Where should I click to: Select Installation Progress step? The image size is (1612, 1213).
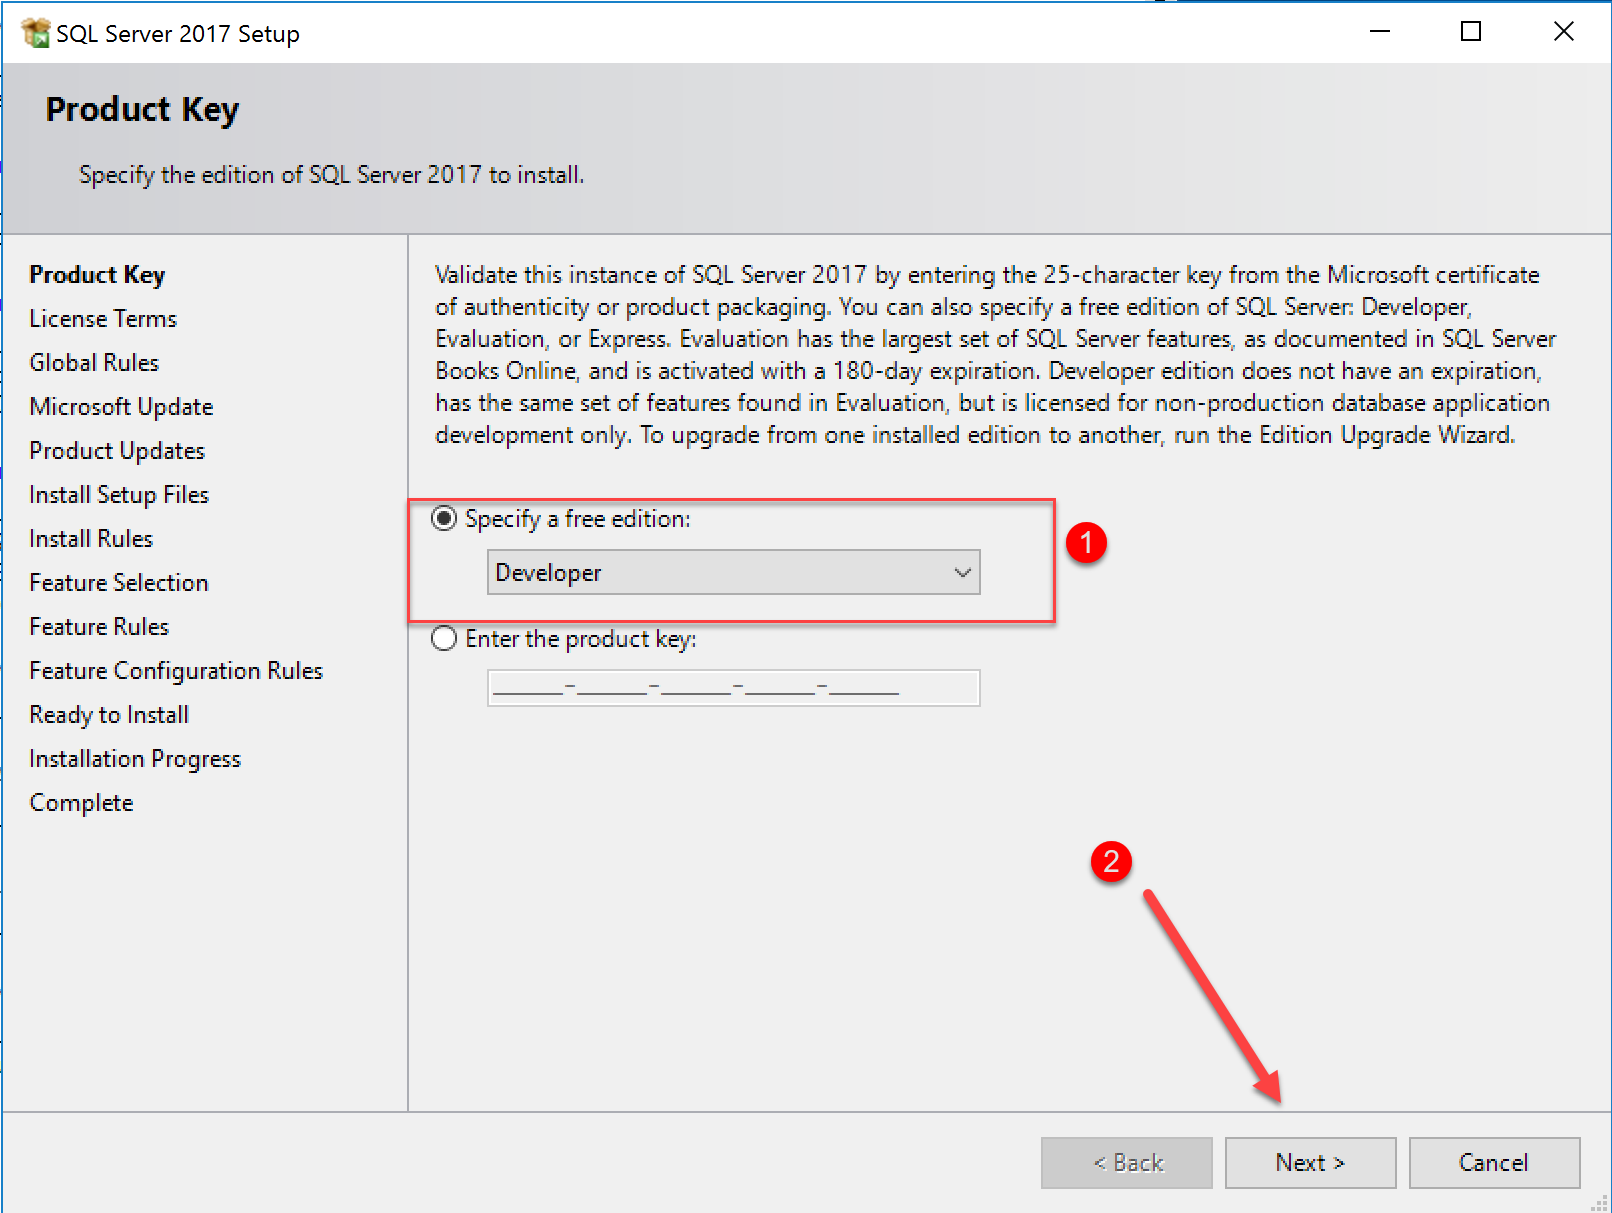pos(135,758)
